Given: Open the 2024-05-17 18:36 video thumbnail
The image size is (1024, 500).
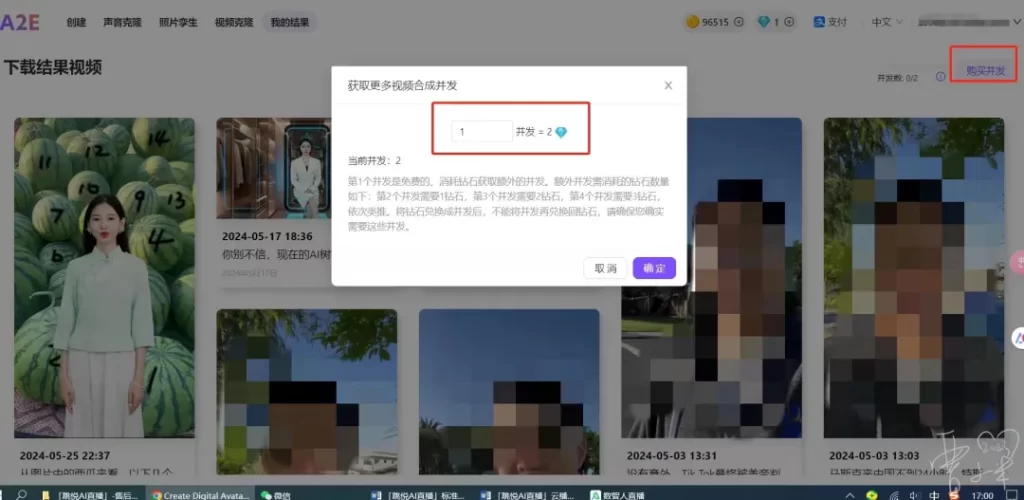Looking at the screenshot, I should pyautogui.click(x=274, y=168).
